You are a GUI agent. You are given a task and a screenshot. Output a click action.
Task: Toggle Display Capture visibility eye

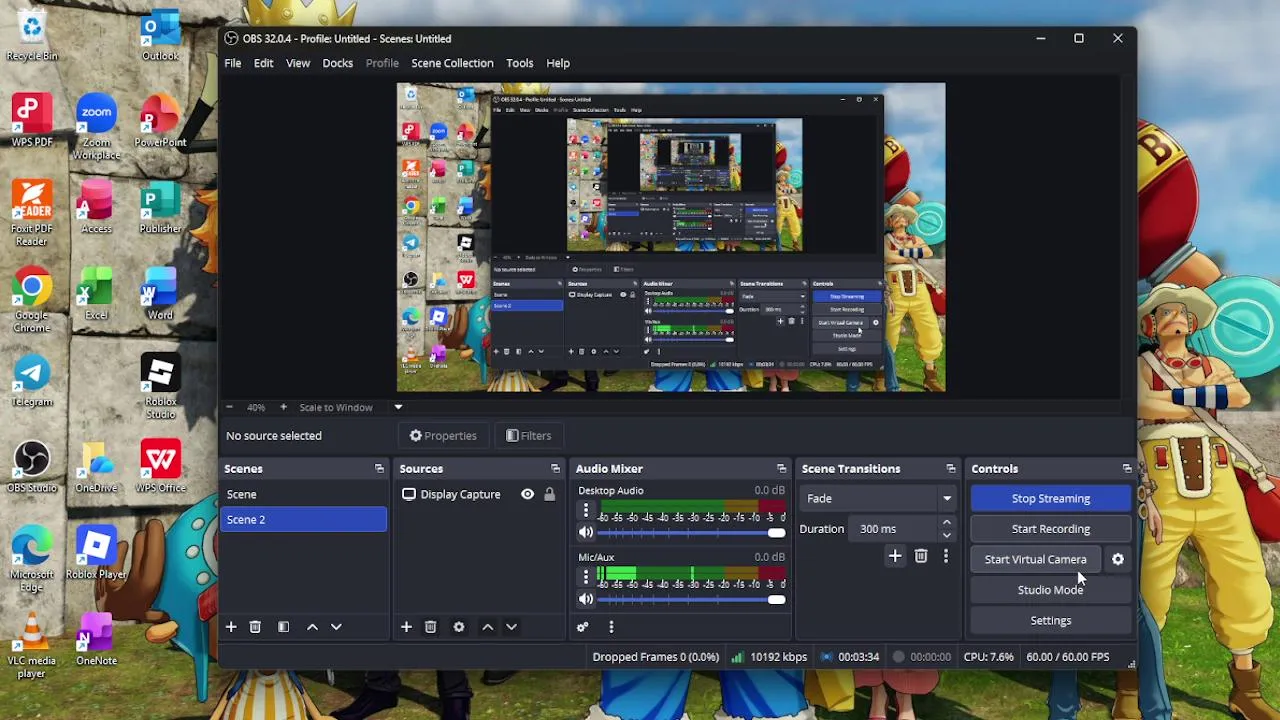coord(527,494)
